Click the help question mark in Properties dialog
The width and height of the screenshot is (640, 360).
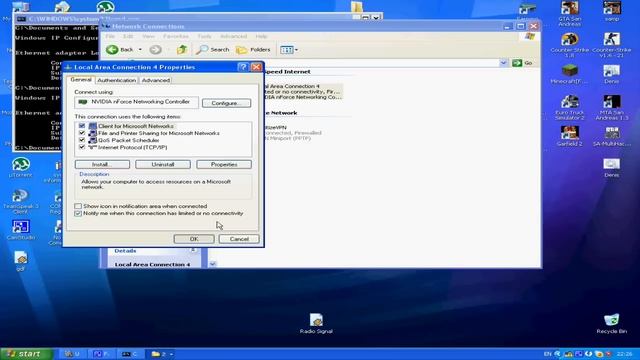tap(243, 67)
